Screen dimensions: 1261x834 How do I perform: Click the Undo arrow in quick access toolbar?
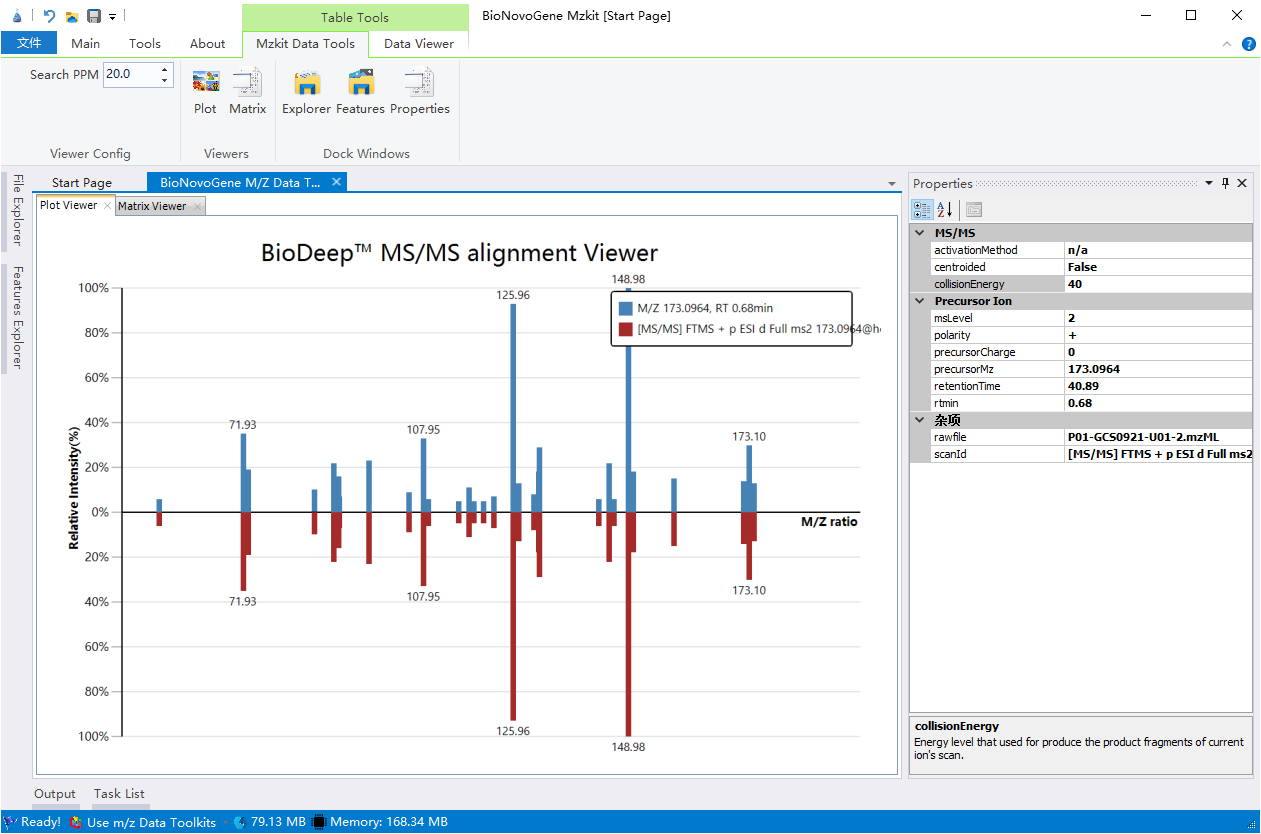[49, 16]
